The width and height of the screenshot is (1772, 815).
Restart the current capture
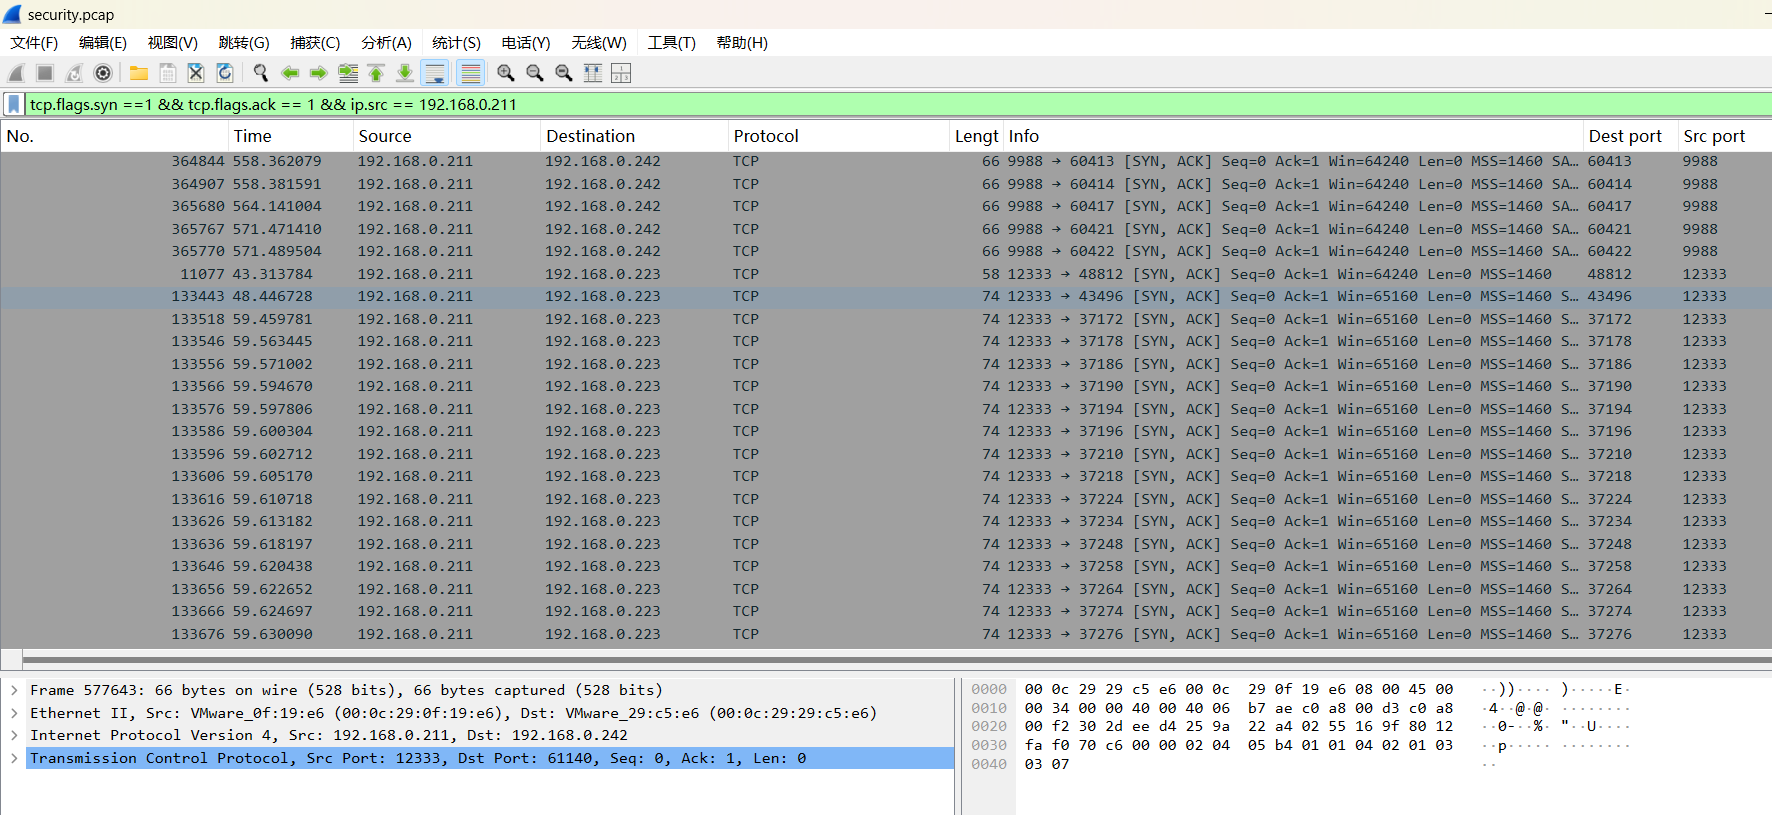pyautogui.click(x=74, y=73)
